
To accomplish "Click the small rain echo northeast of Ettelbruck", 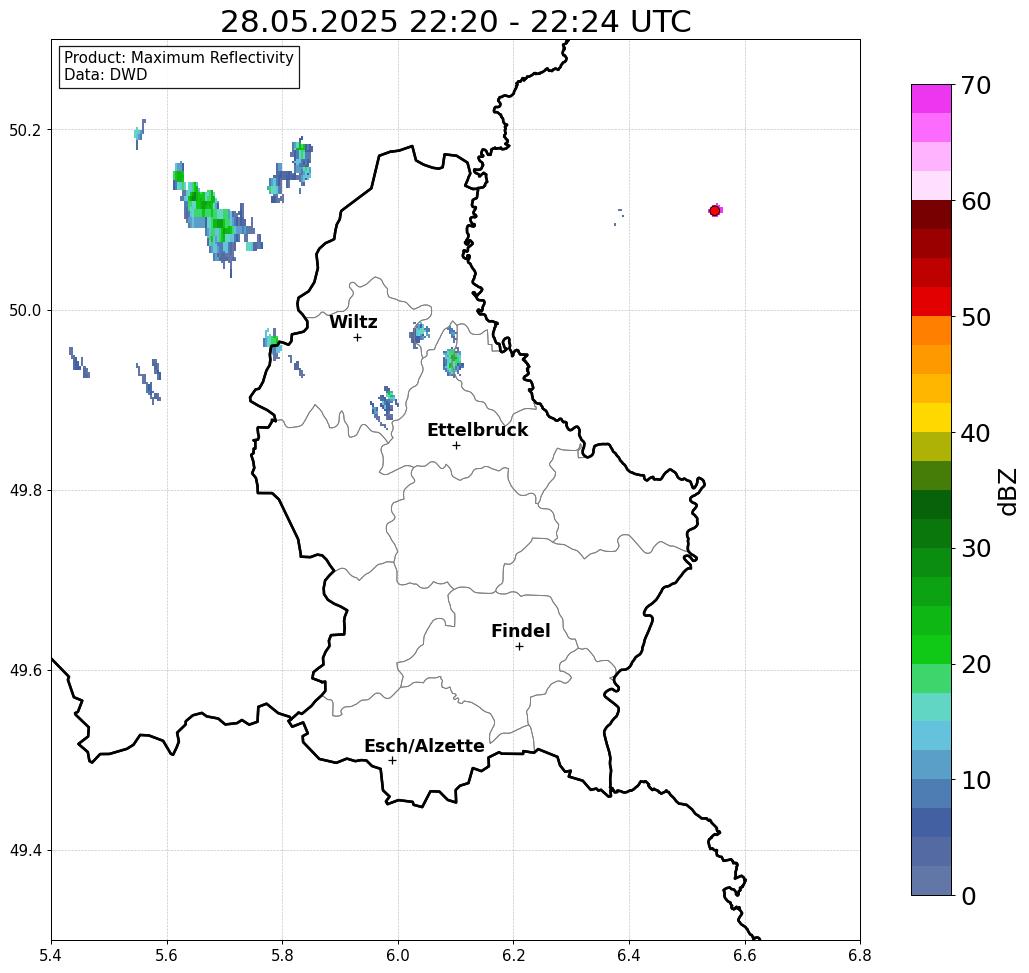I will pyautogui.click(x=452, y=360).
